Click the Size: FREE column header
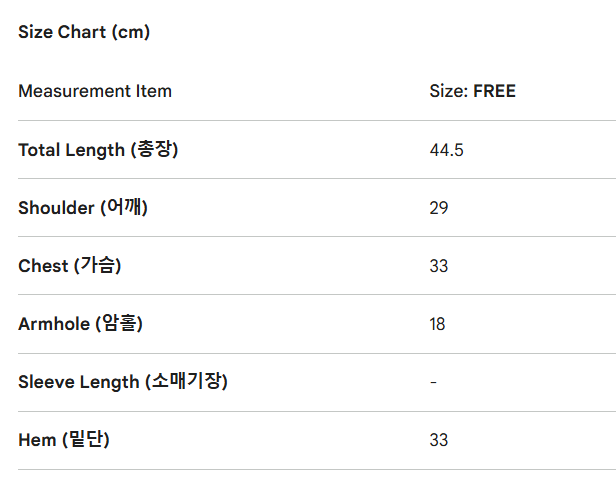 point(472,91)
